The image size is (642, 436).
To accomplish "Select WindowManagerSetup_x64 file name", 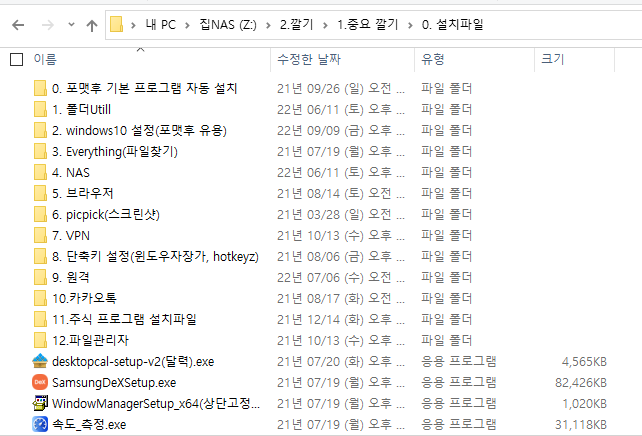I will point(156,404).
